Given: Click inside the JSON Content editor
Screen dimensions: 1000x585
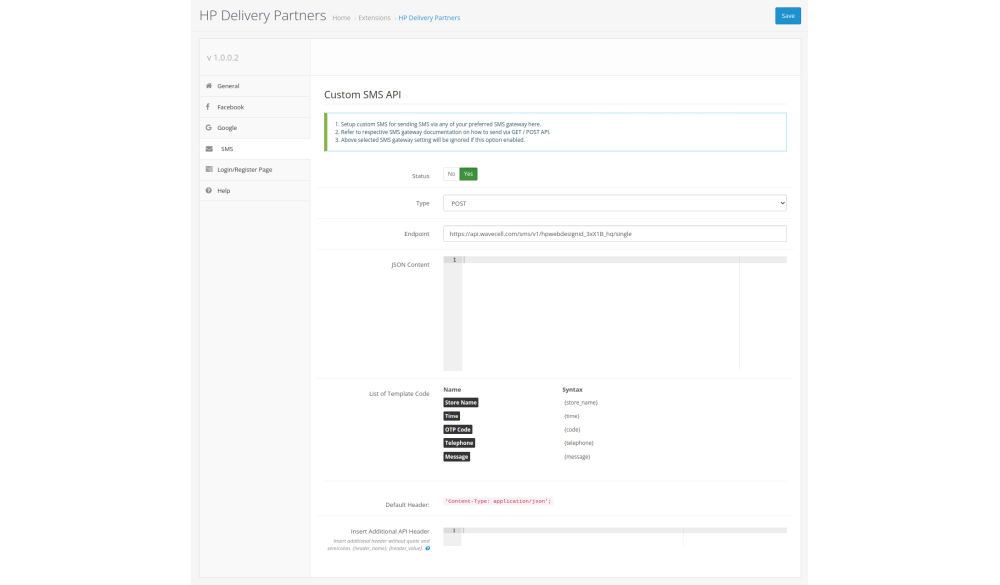Looking at the screenshot, I should point(600,315).
